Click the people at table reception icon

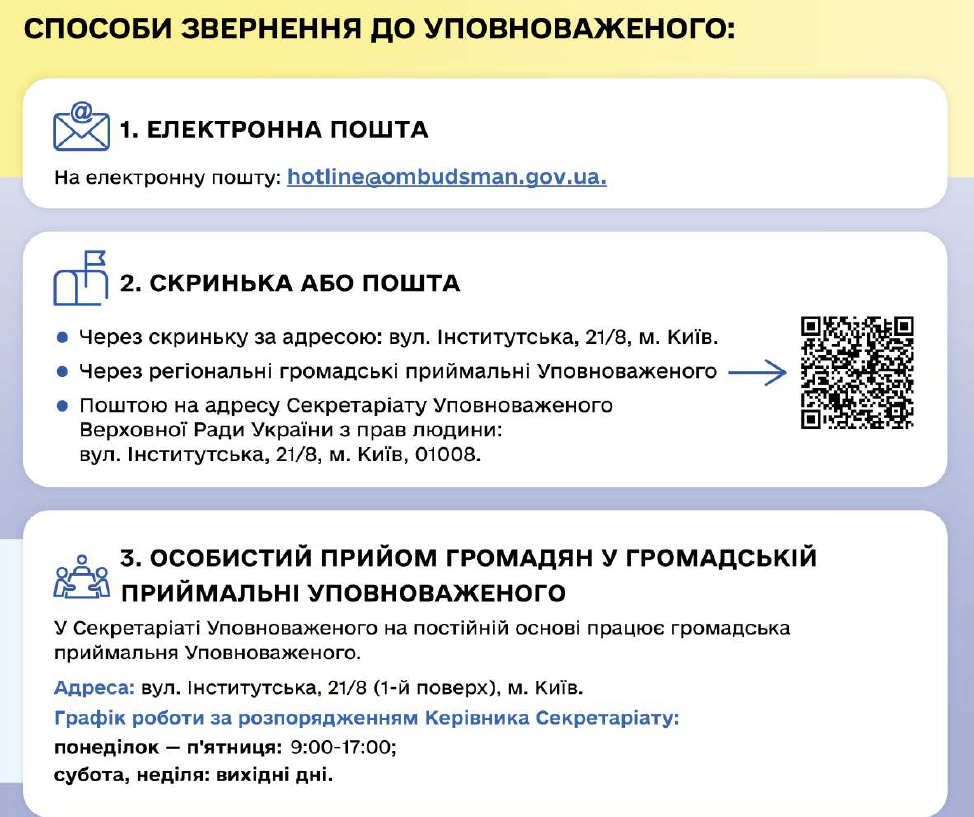coord(81,575)
